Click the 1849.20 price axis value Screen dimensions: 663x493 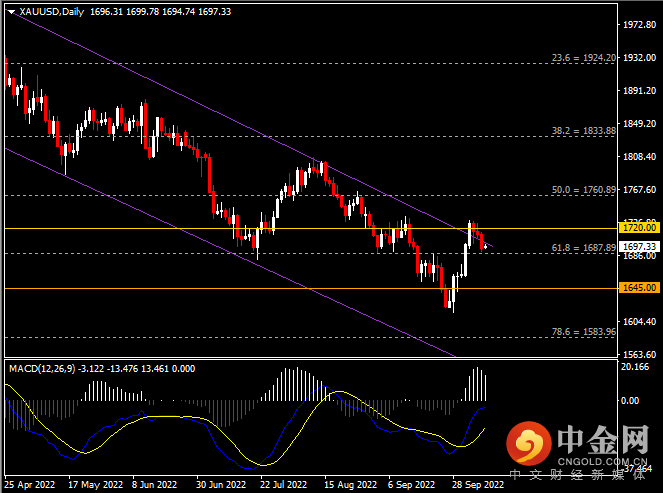pyautogui.click(x=640, y=123)
